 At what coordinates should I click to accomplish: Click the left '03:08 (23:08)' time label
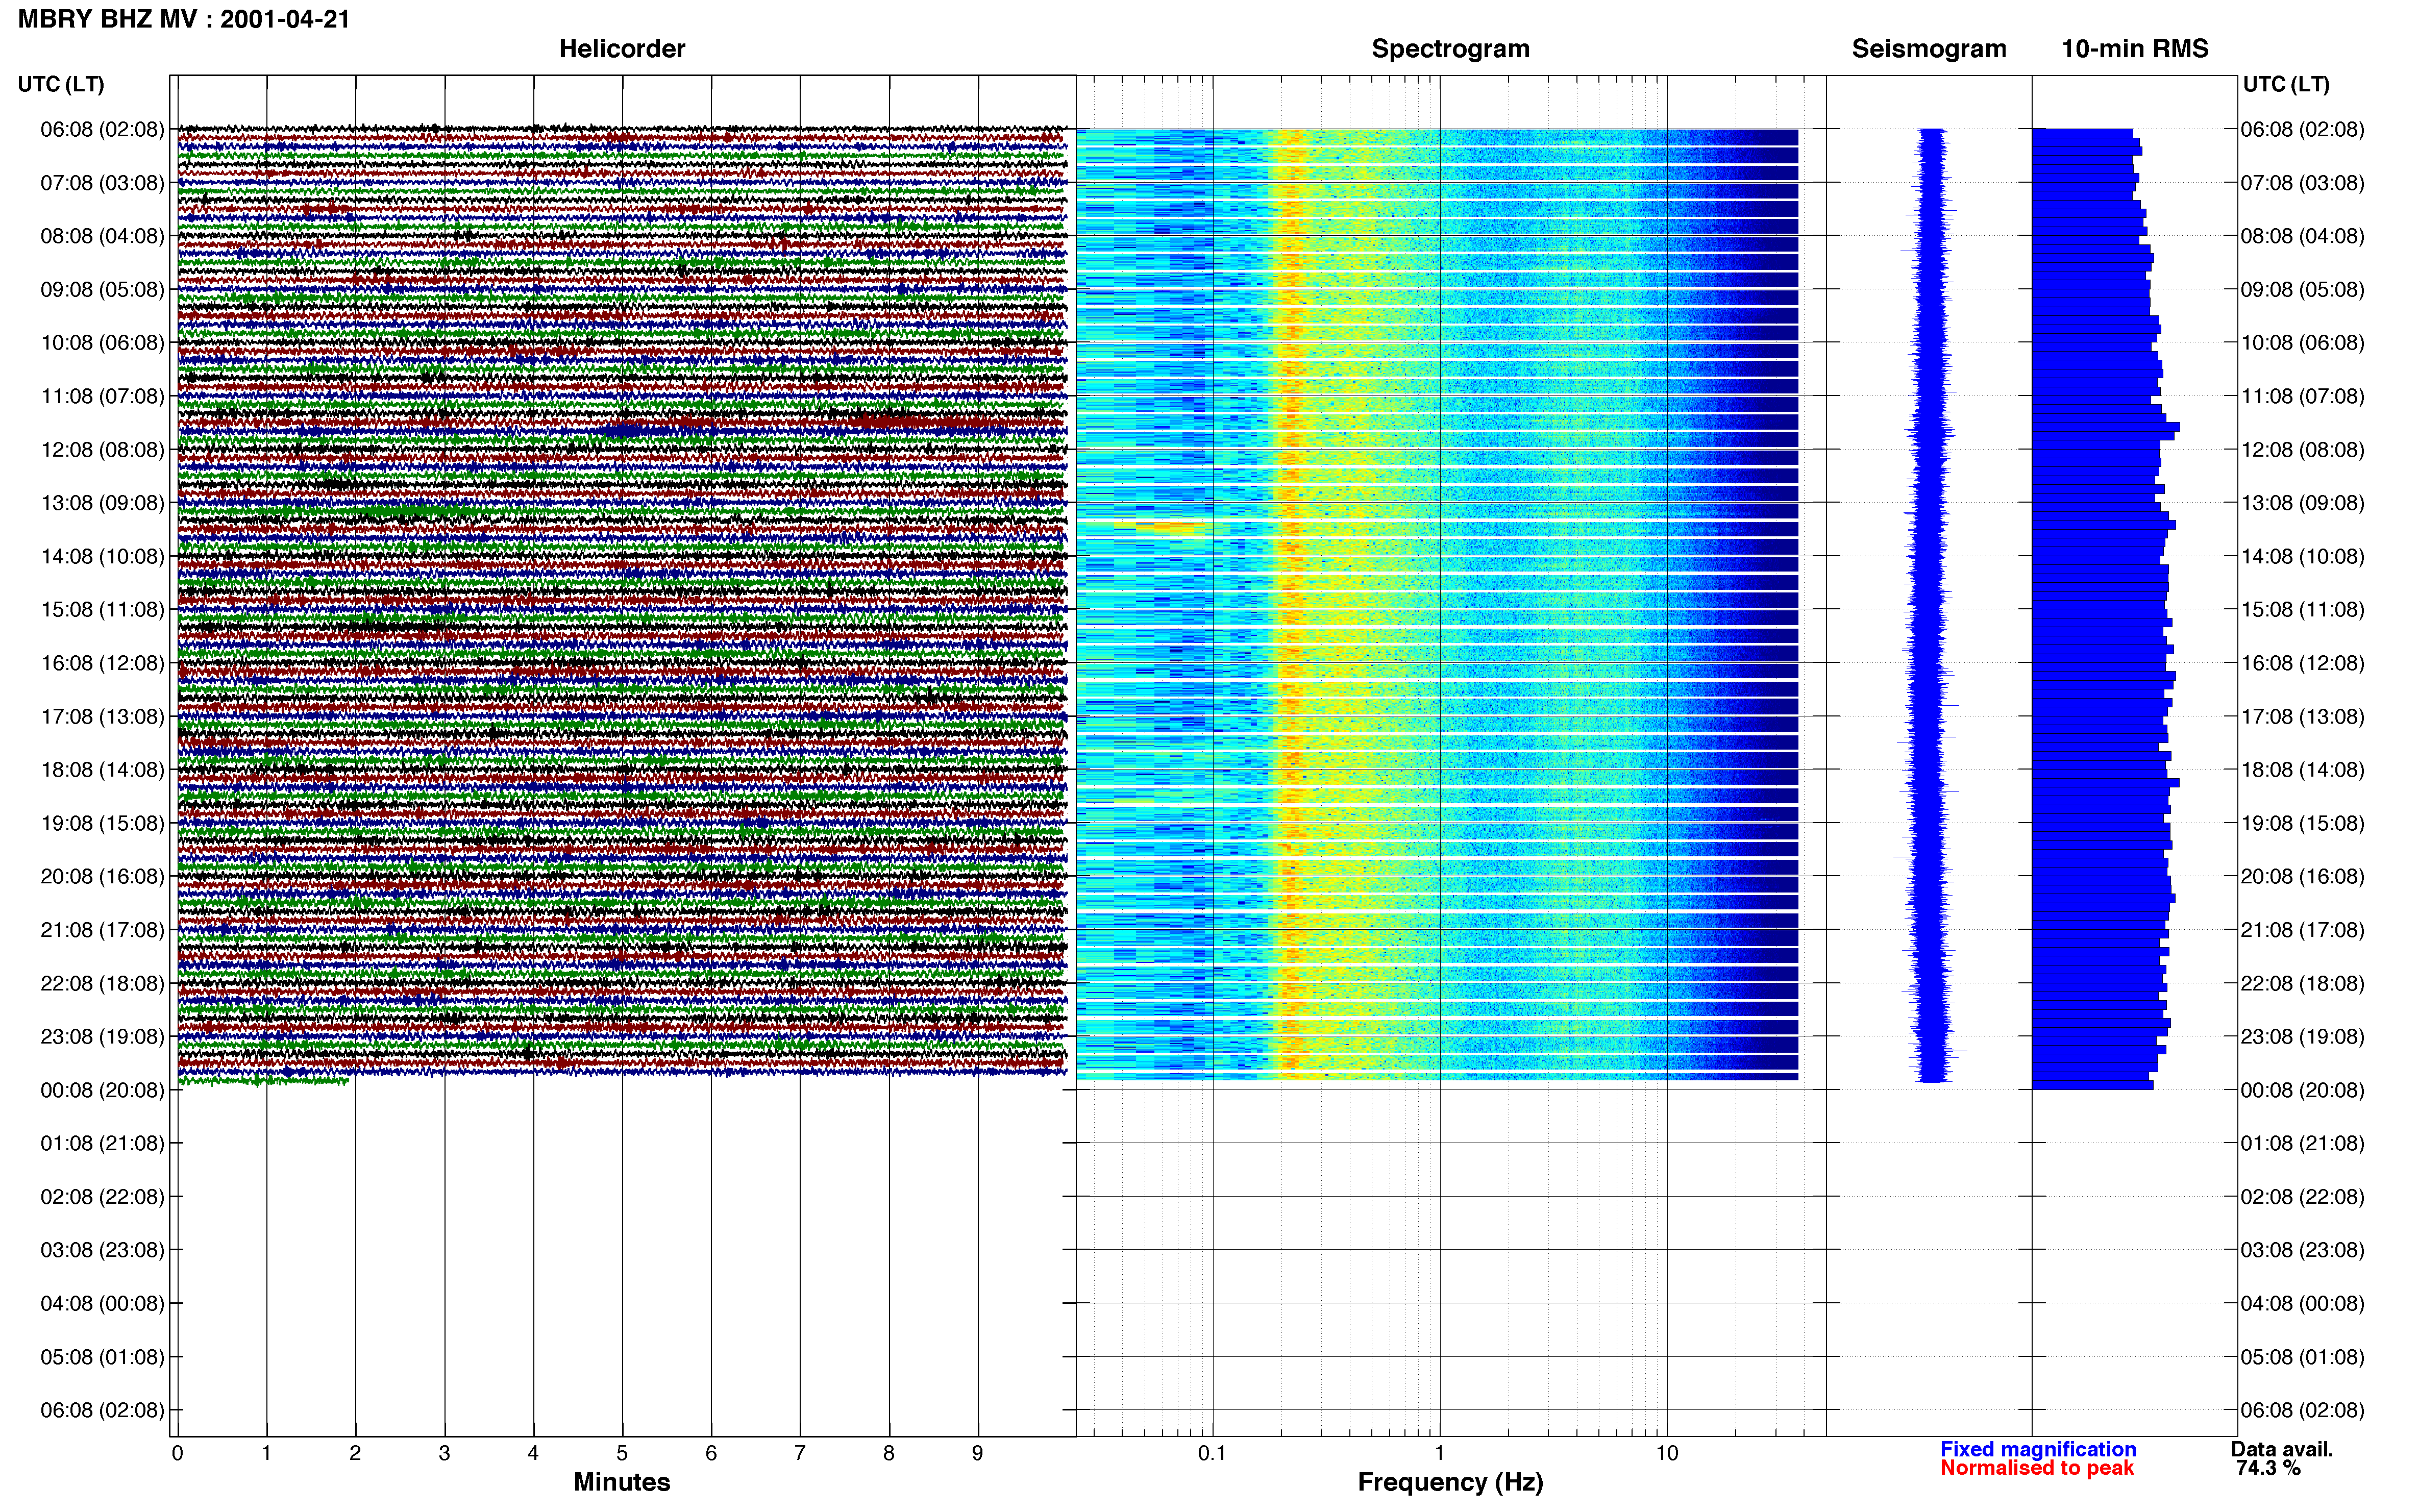[x=102, y=1250]
